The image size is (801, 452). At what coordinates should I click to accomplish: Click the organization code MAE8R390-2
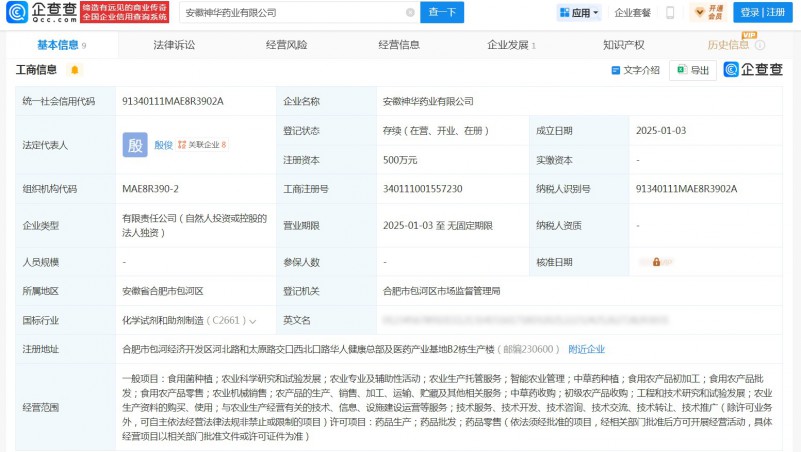tap(150, 189)
